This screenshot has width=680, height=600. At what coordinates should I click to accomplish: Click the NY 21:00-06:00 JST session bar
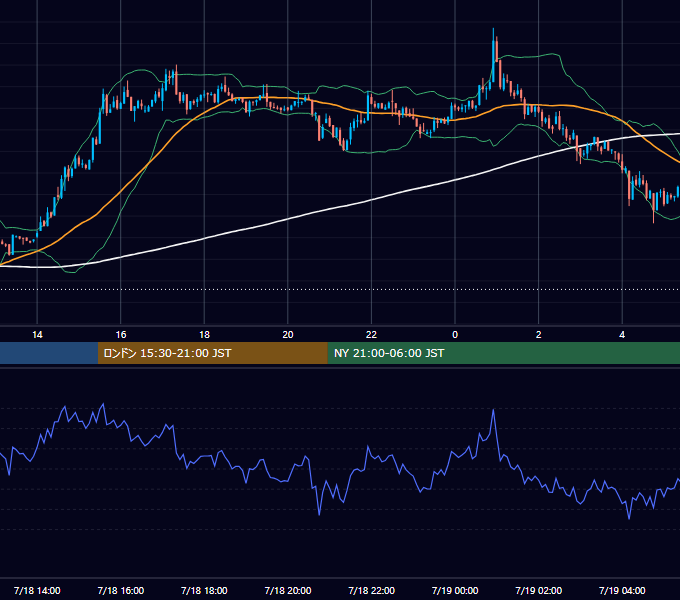(503, 353)
